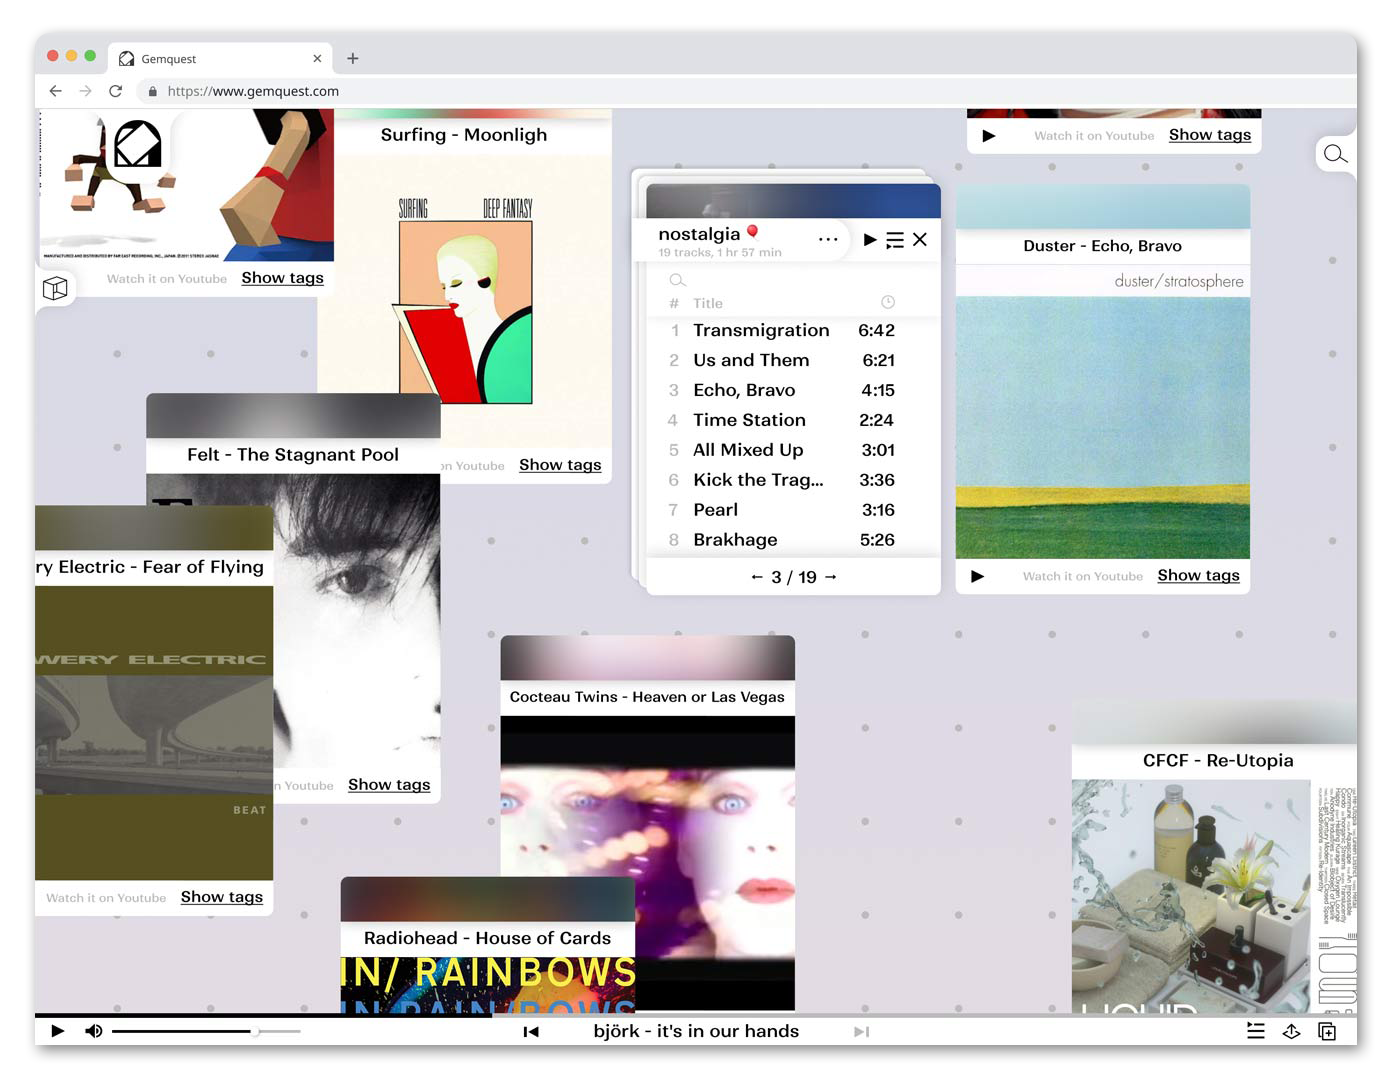The height and width of the screenshot is (1080, 1395).
Task: Go to next playlist page arrow
Action: point(831,577)
